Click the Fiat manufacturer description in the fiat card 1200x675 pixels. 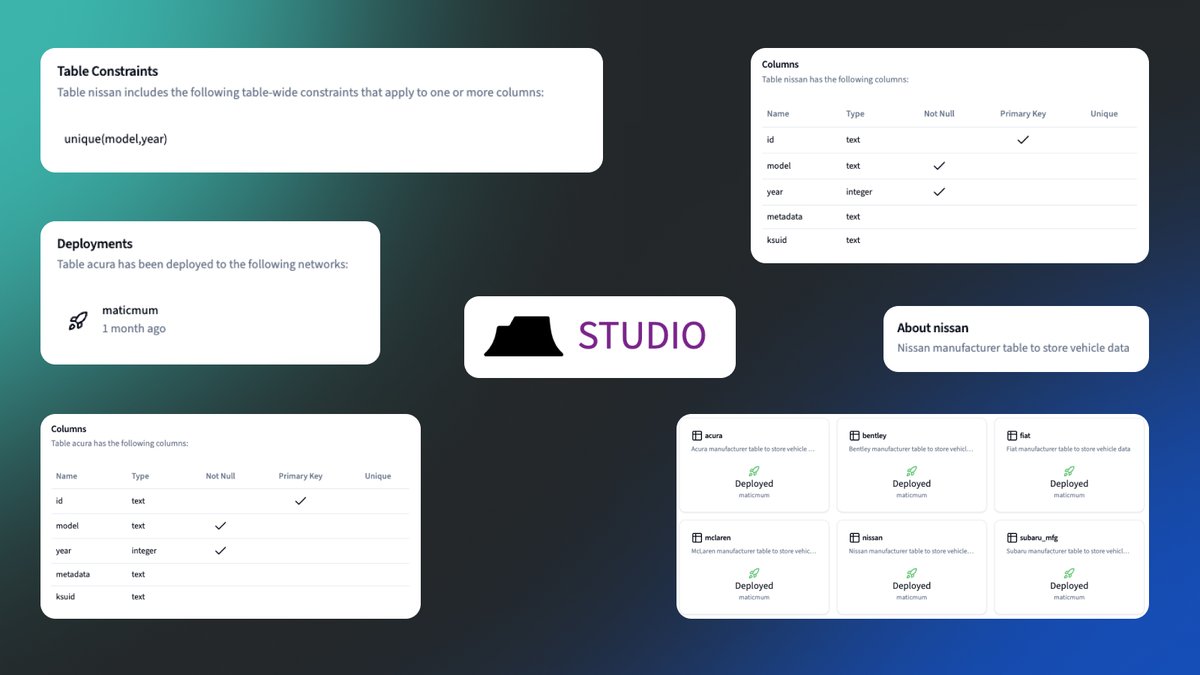tap(1069, 449)
